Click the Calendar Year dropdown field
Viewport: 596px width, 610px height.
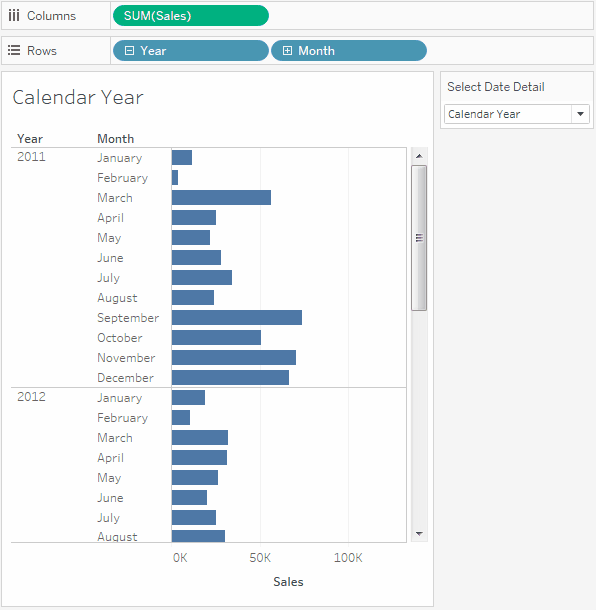point(517,114)
